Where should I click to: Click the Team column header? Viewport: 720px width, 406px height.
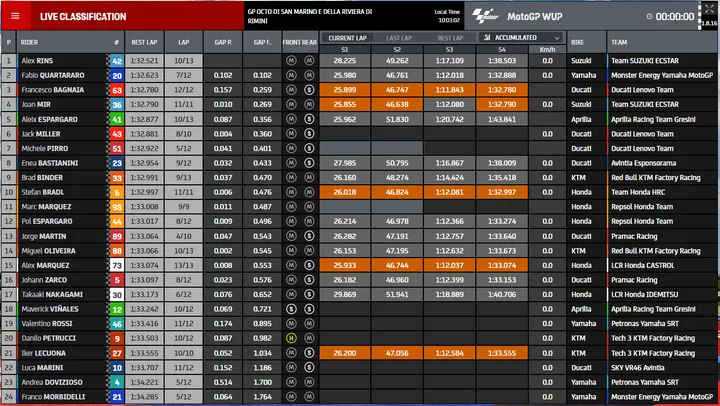pyautogui.click(x=619, y=42)
